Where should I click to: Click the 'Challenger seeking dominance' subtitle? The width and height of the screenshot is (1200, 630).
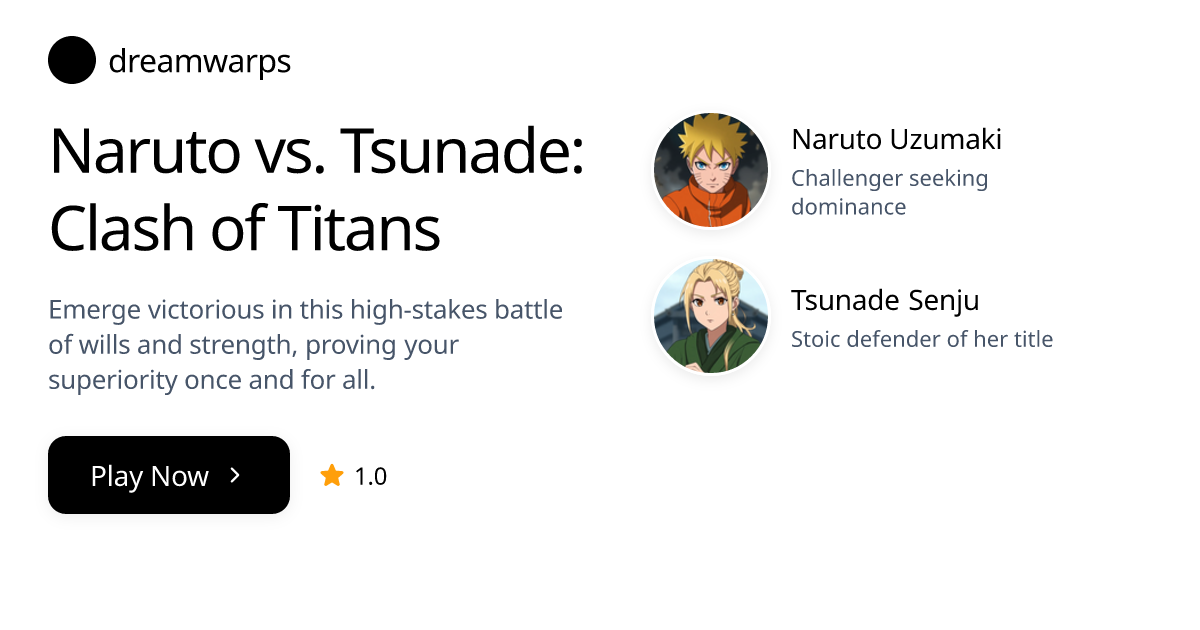click(889, 192)
